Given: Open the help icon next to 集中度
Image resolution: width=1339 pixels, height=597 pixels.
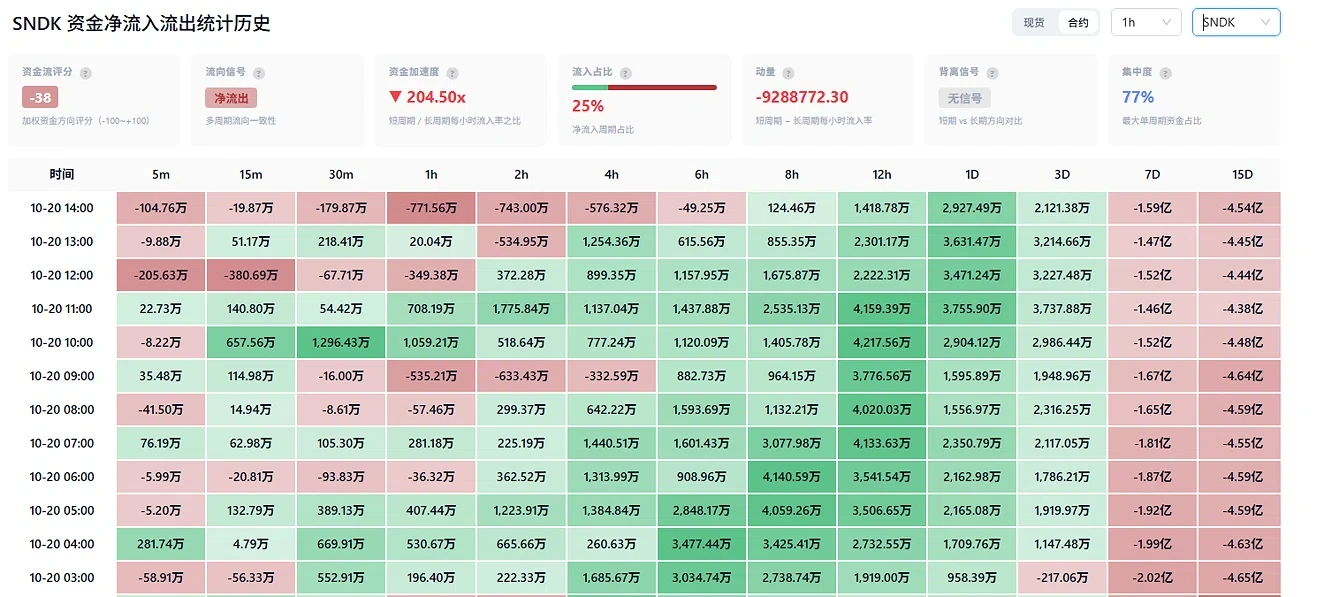Looking at the screenshot, I should pyautogui.click(x=1164, y=73).
